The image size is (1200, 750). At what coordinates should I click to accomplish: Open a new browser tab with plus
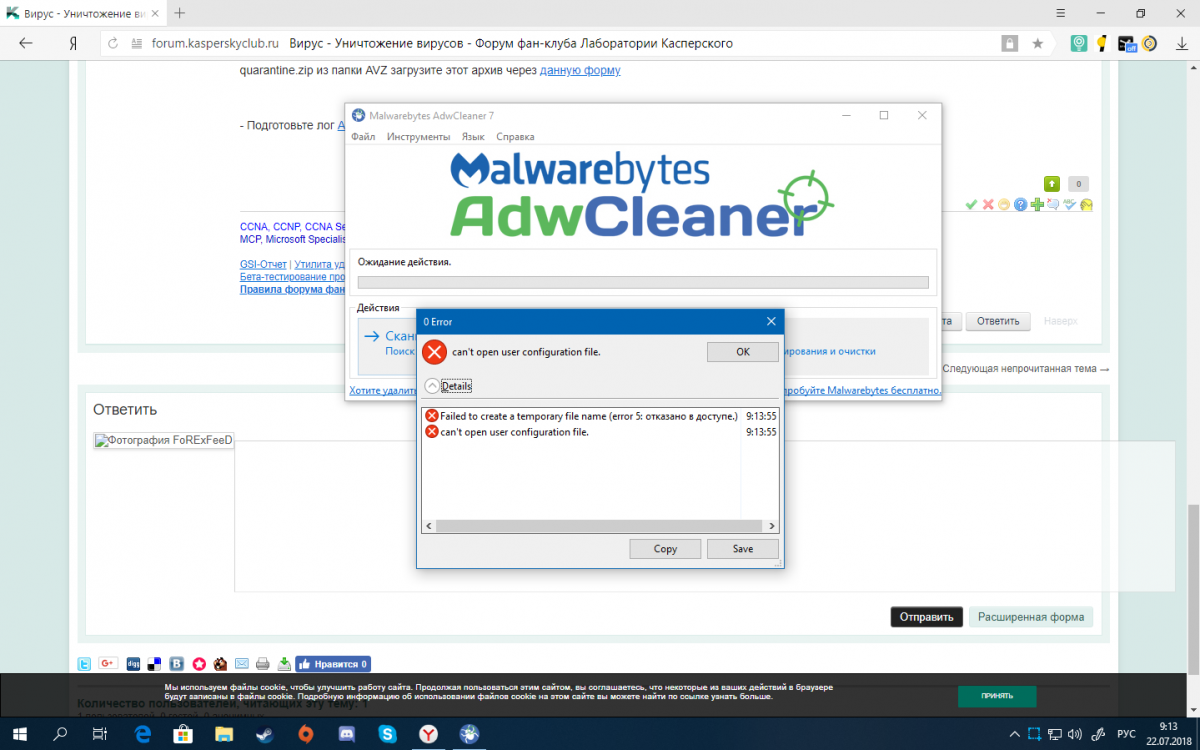tap(180, 13)
